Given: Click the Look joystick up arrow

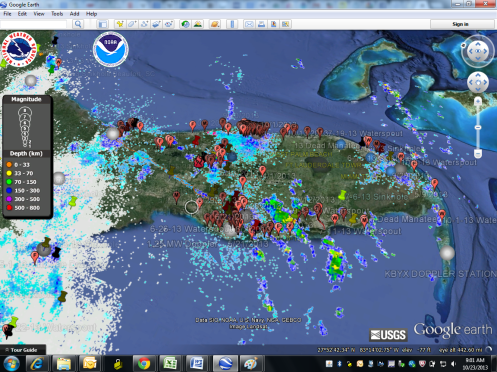Looking at the screenshot, I should (x=478, y=44).
